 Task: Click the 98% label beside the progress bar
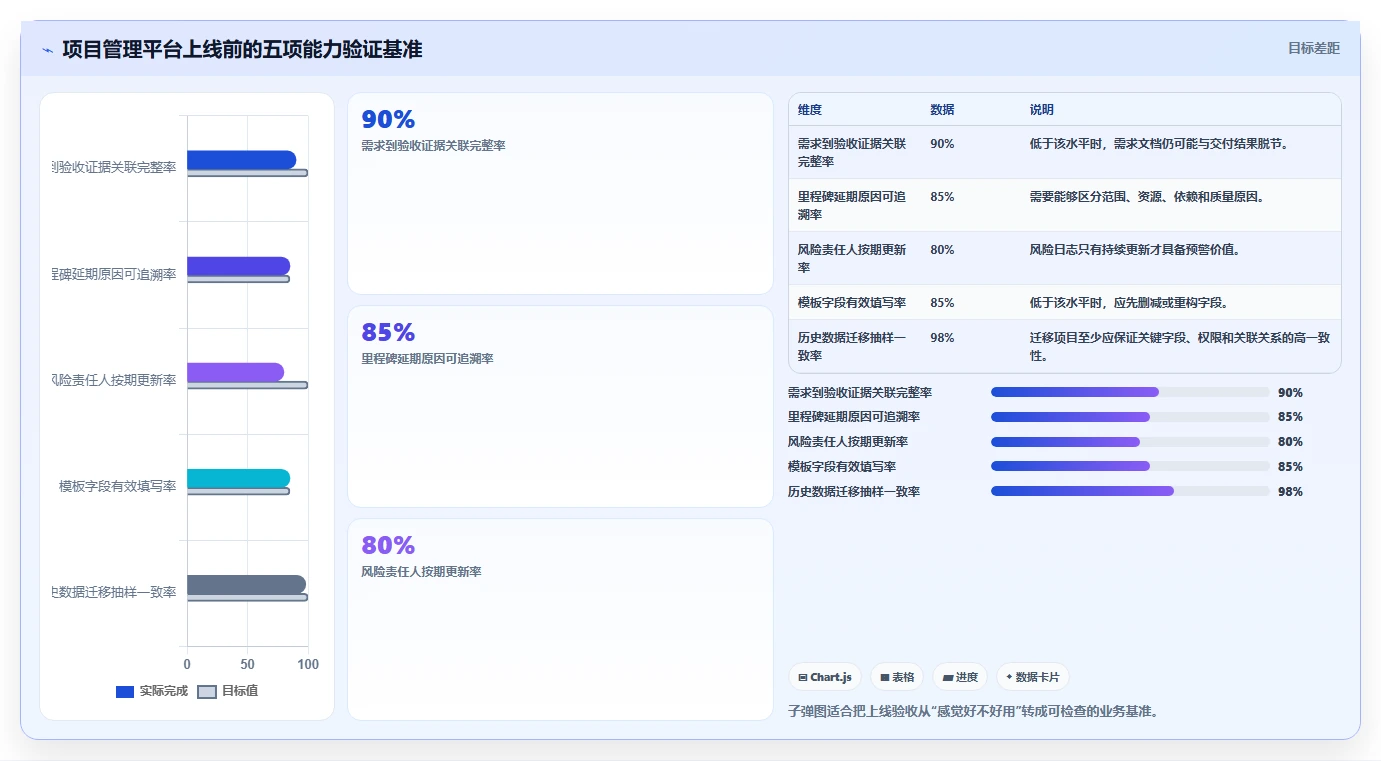pos(1290,492)
